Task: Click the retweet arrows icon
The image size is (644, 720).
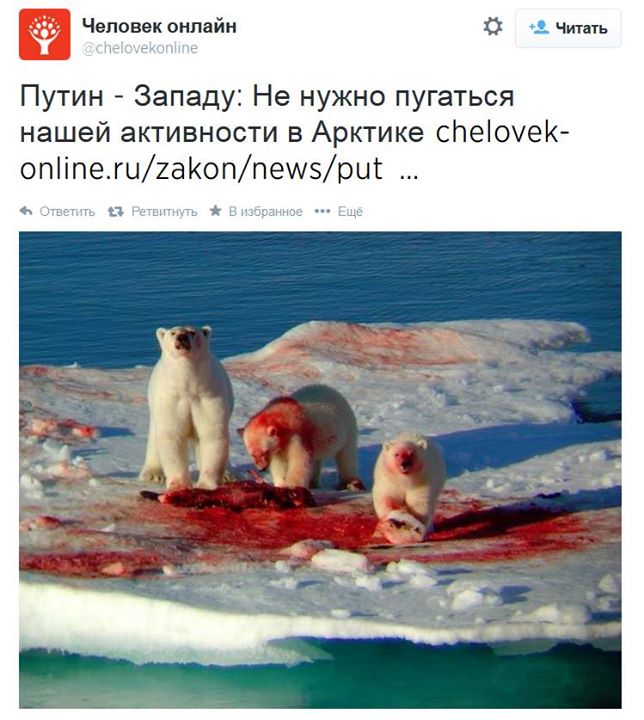Action: click(x=115, y=212)
